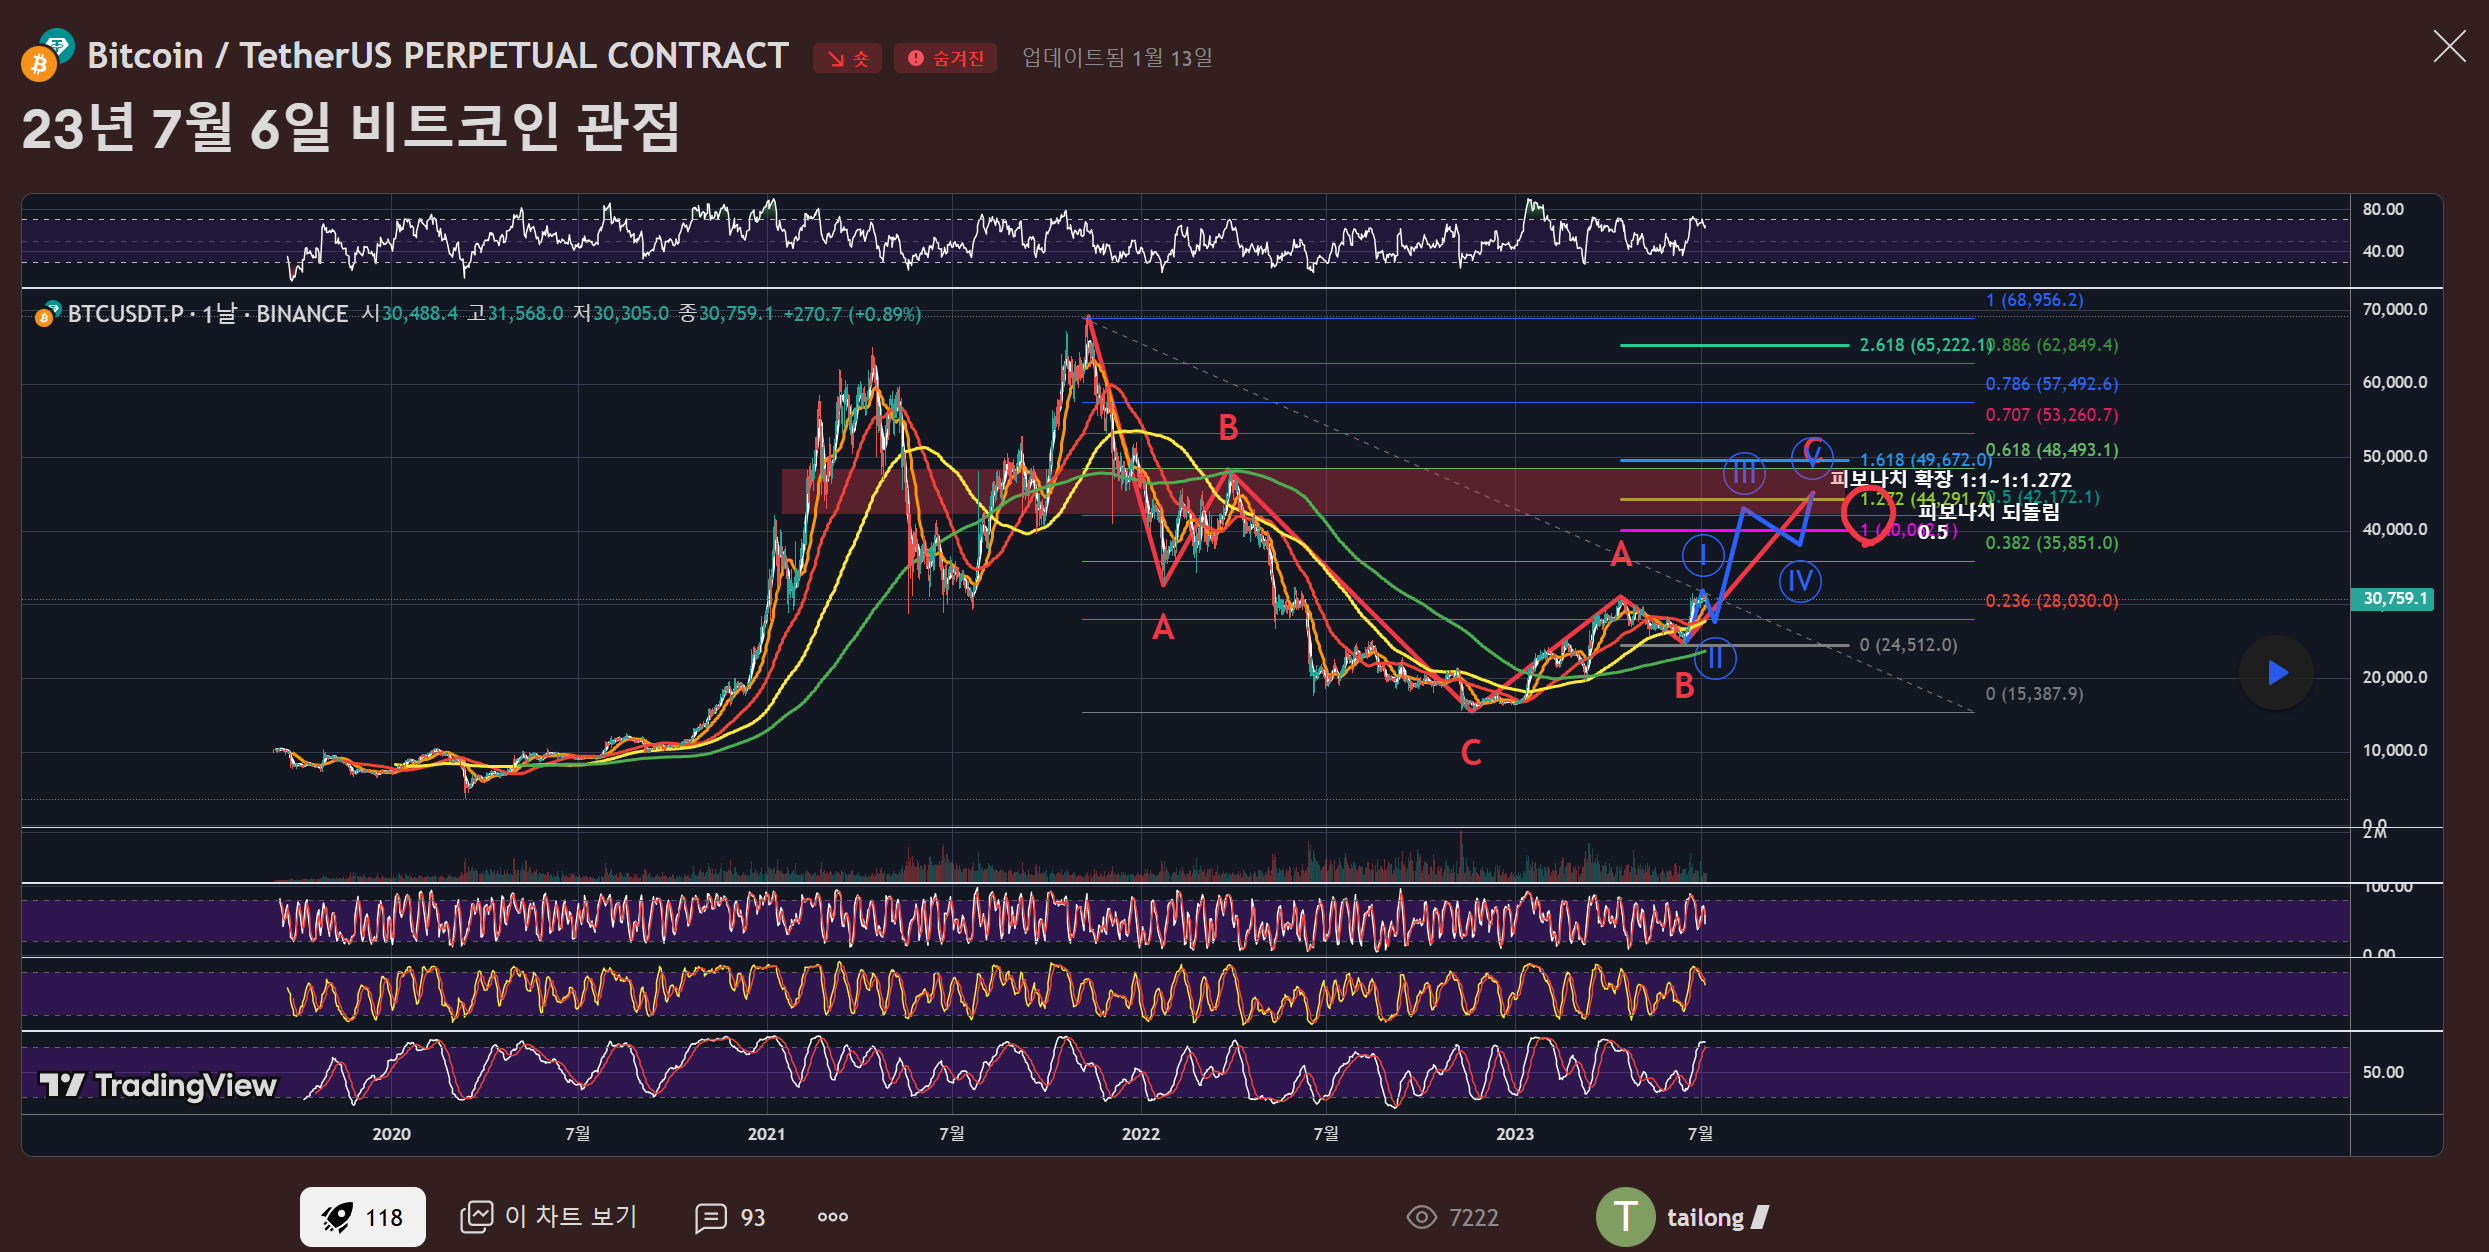Click the red 숏 short label tag
This screenshot has width=2489, height=1252.
[847, 58]
